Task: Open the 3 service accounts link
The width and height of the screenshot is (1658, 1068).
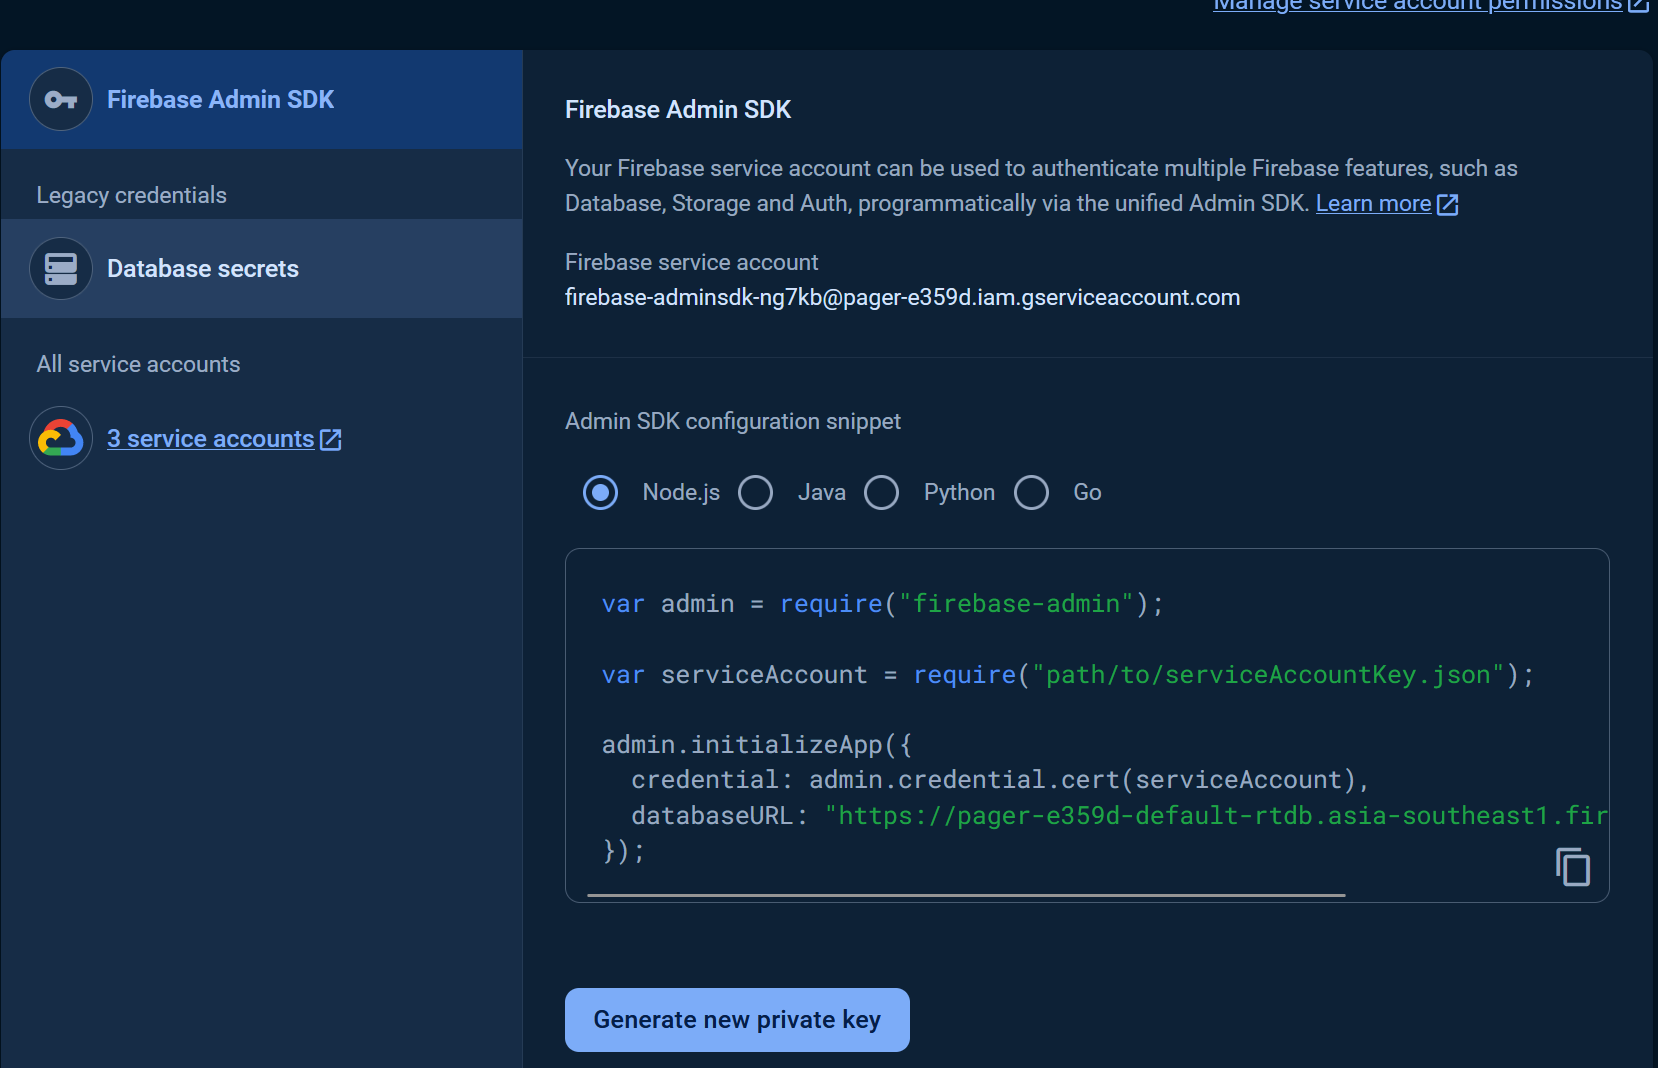Action: tap(211, 439)
